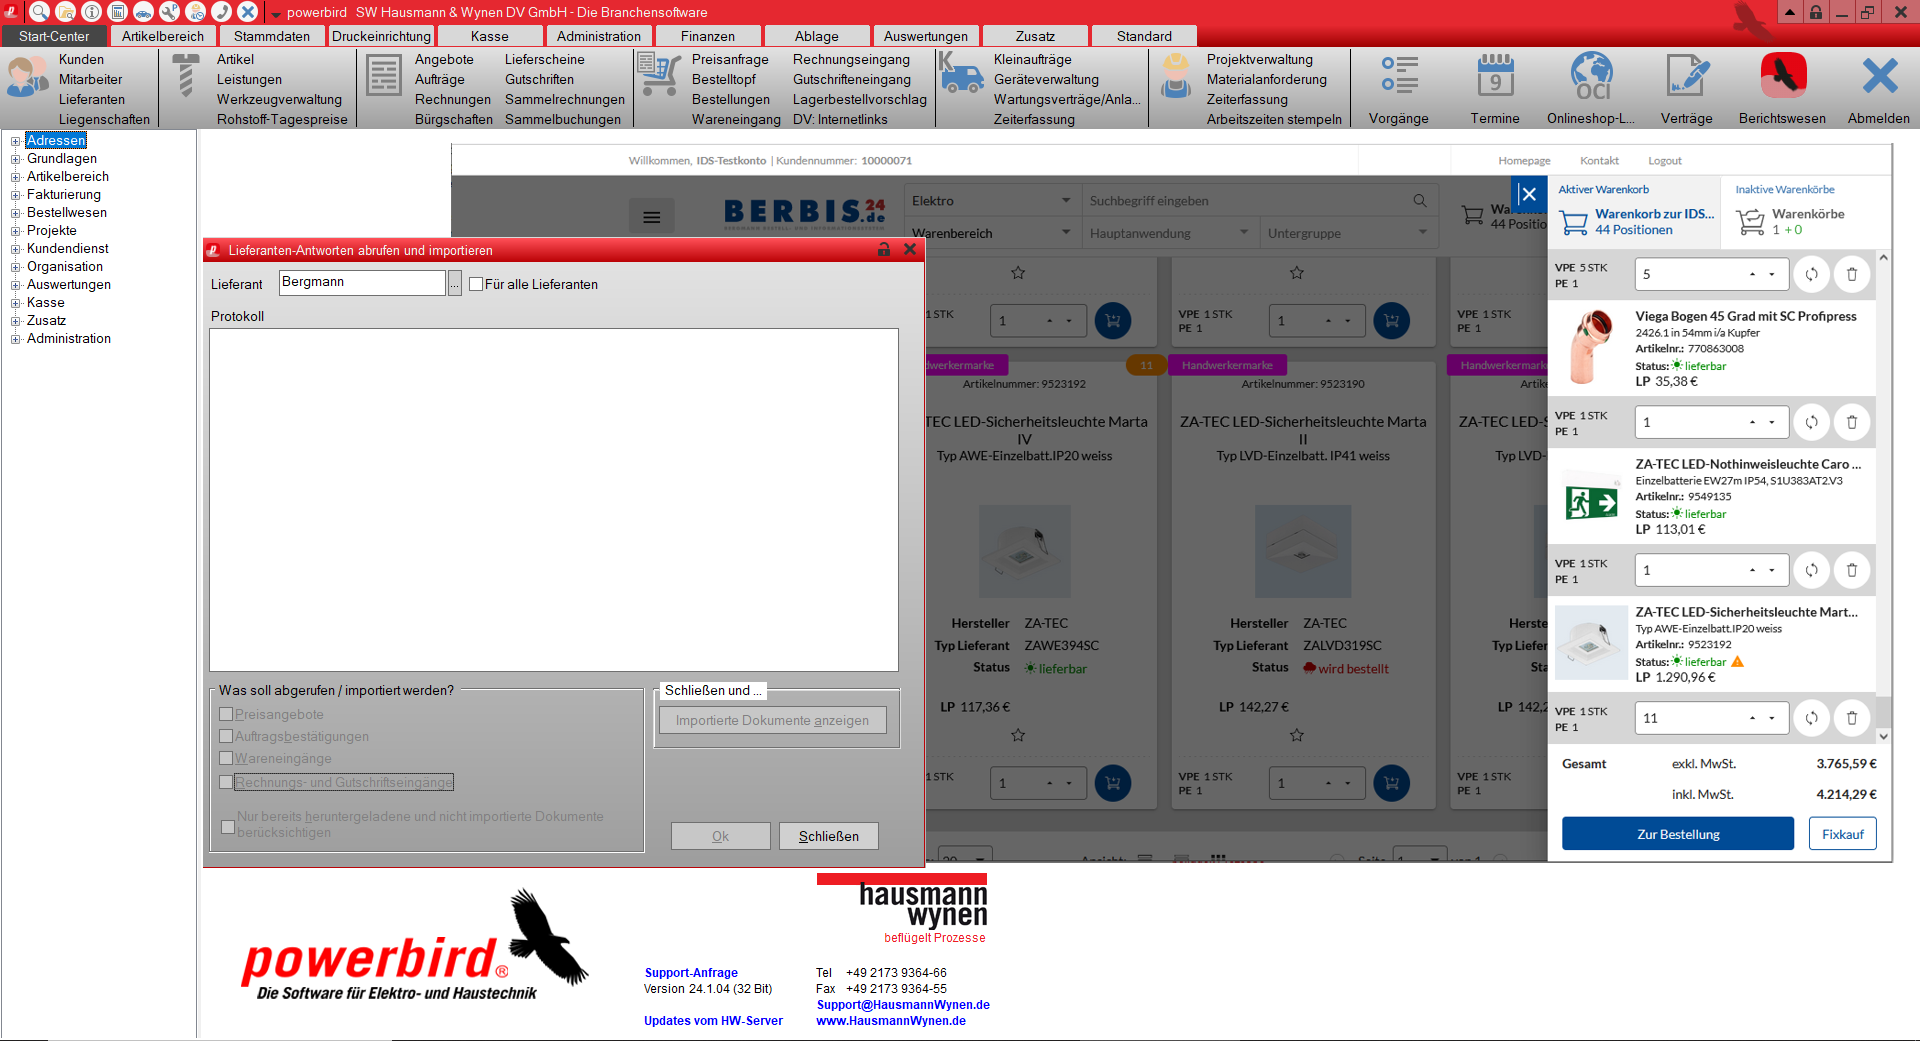Open the Support-Anfrage link

[691, 973]
